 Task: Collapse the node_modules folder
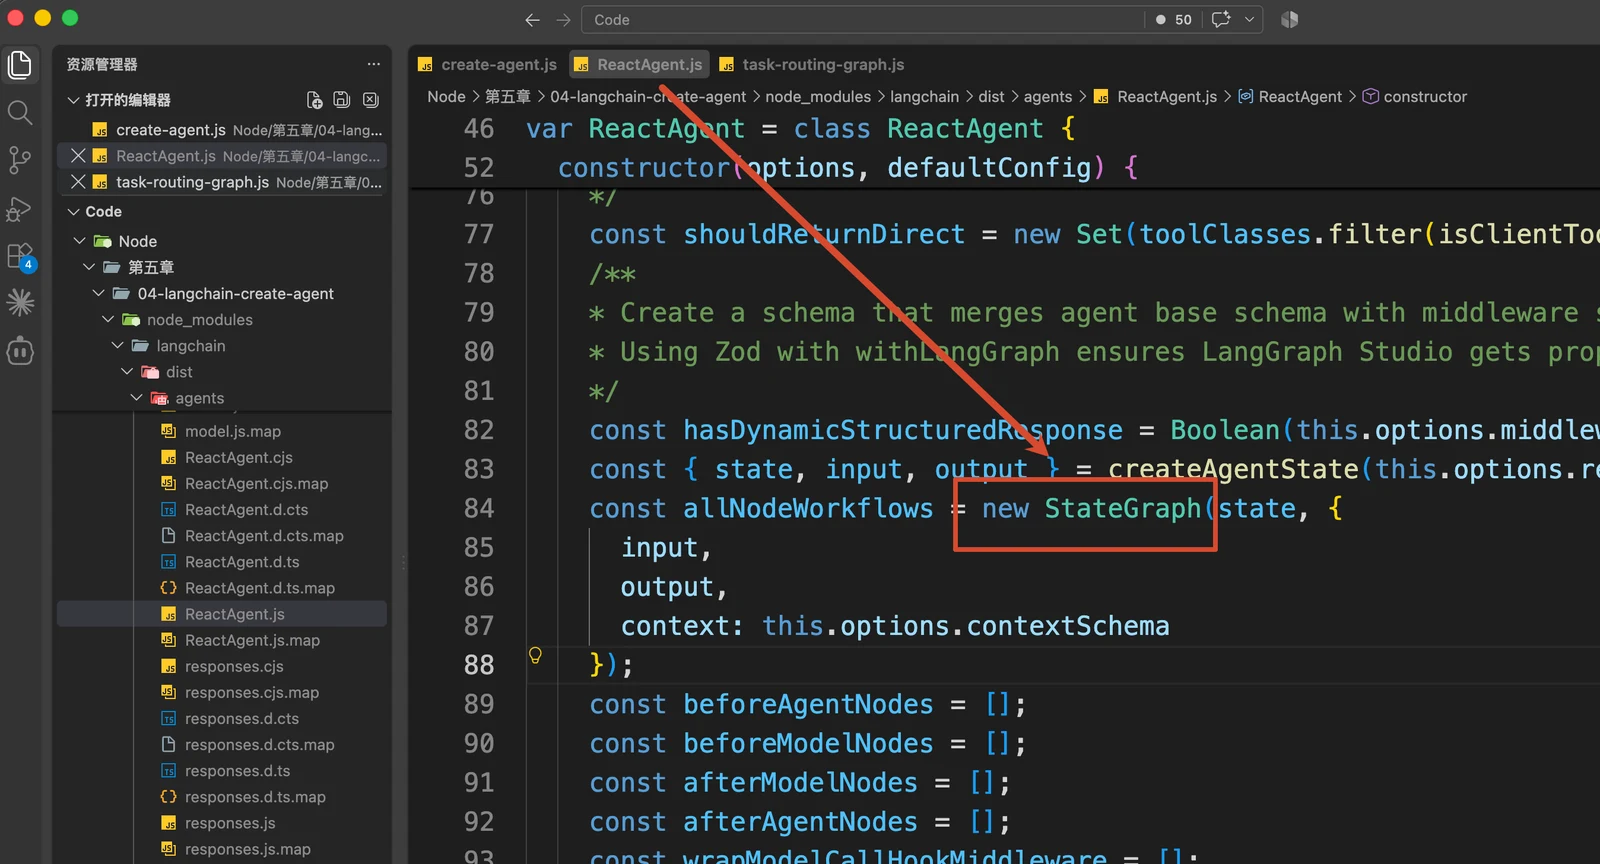coord(108,319)
